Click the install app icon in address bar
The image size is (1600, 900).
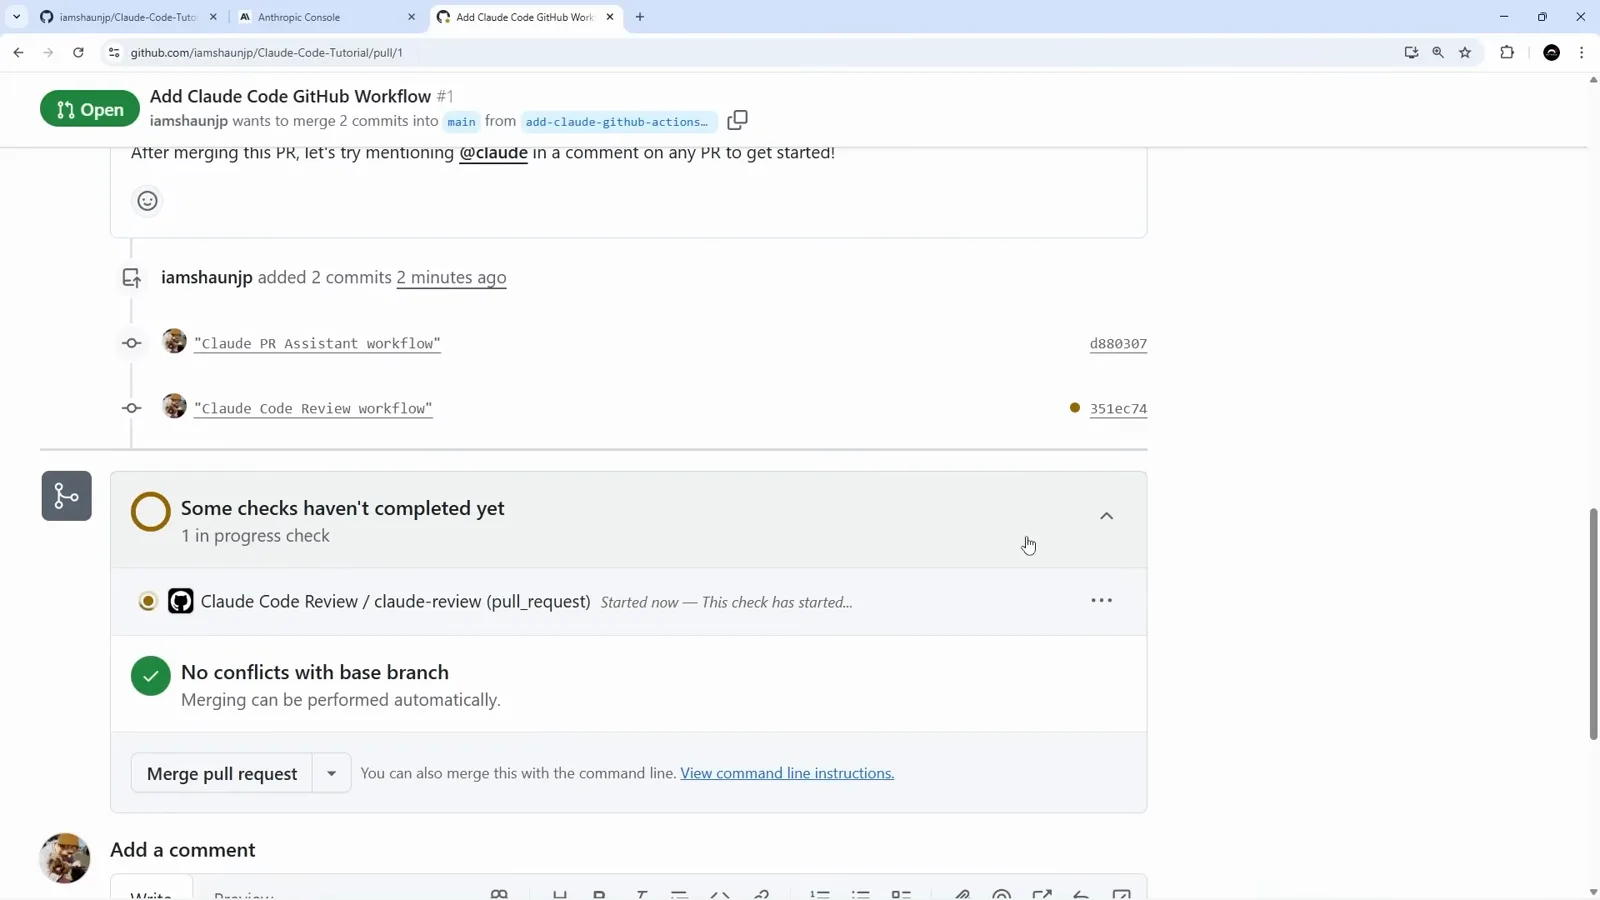tap(1411, 52)
